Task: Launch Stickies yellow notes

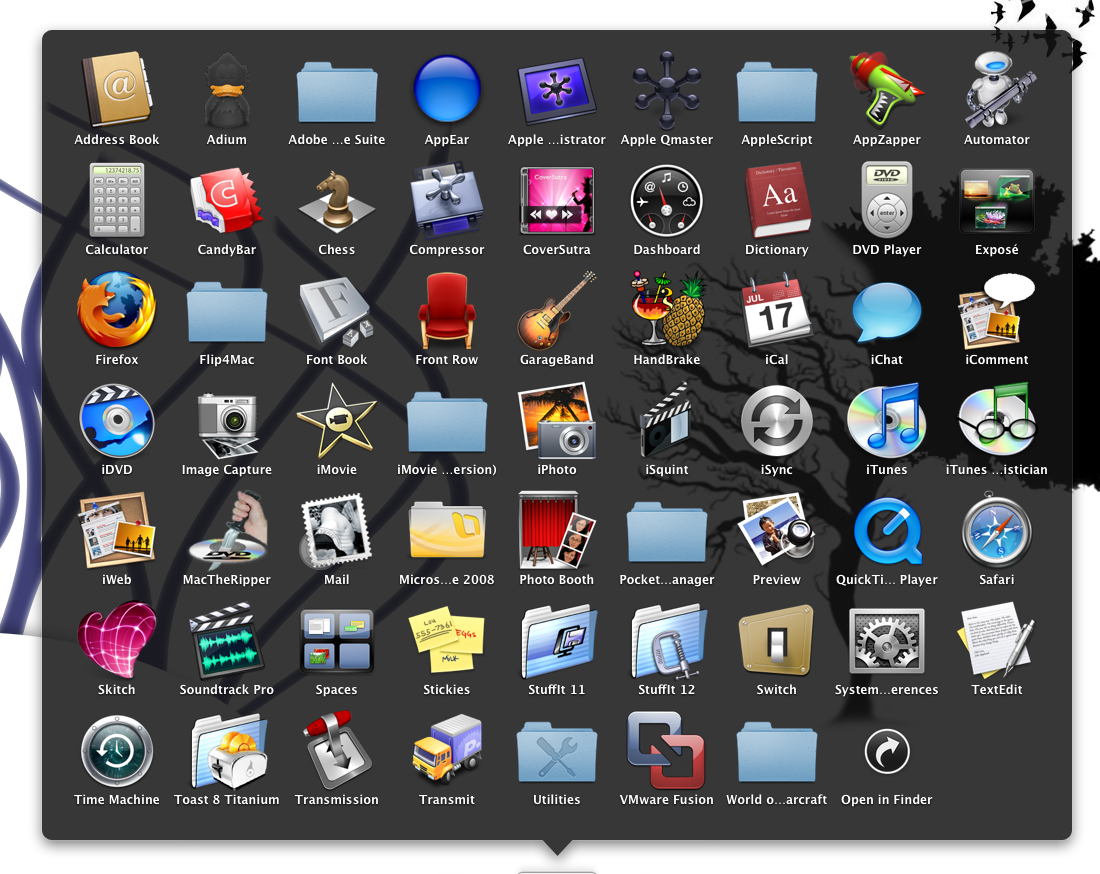Action: [x=447, y=640]
